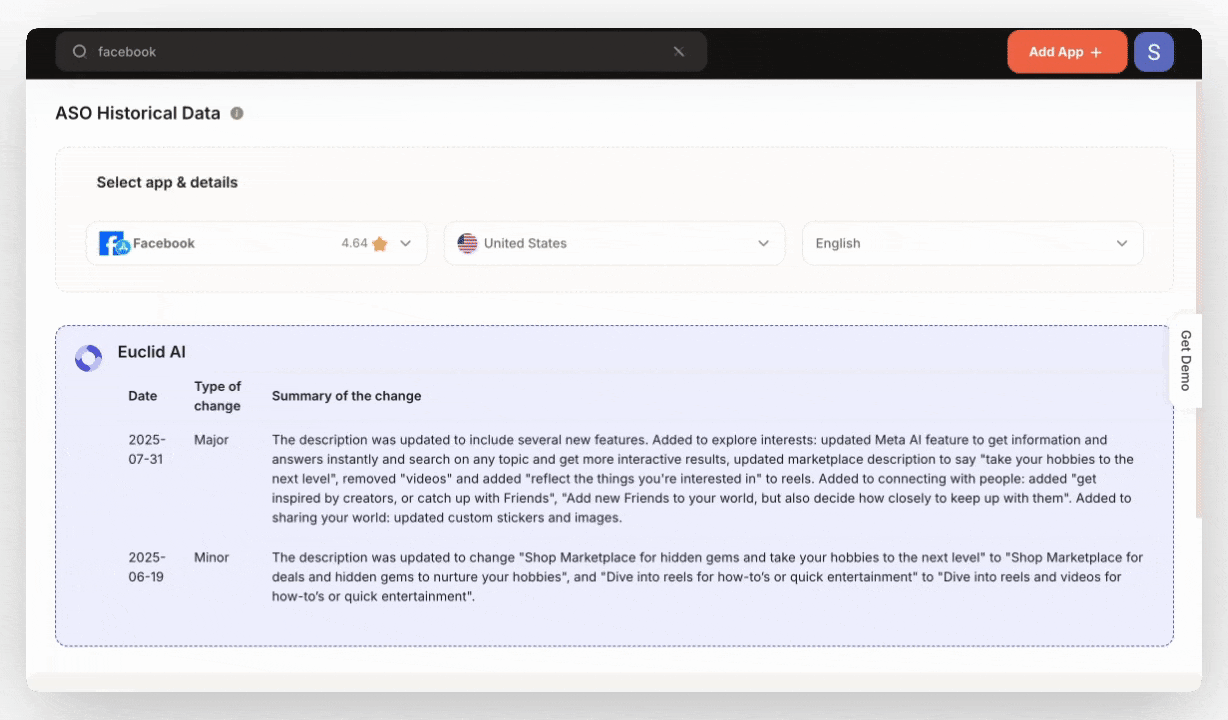Viewport: 1228px width, 720px height.
Task: Click the star icon next to 4.64 rating
Action: click(x=379, y=243)
